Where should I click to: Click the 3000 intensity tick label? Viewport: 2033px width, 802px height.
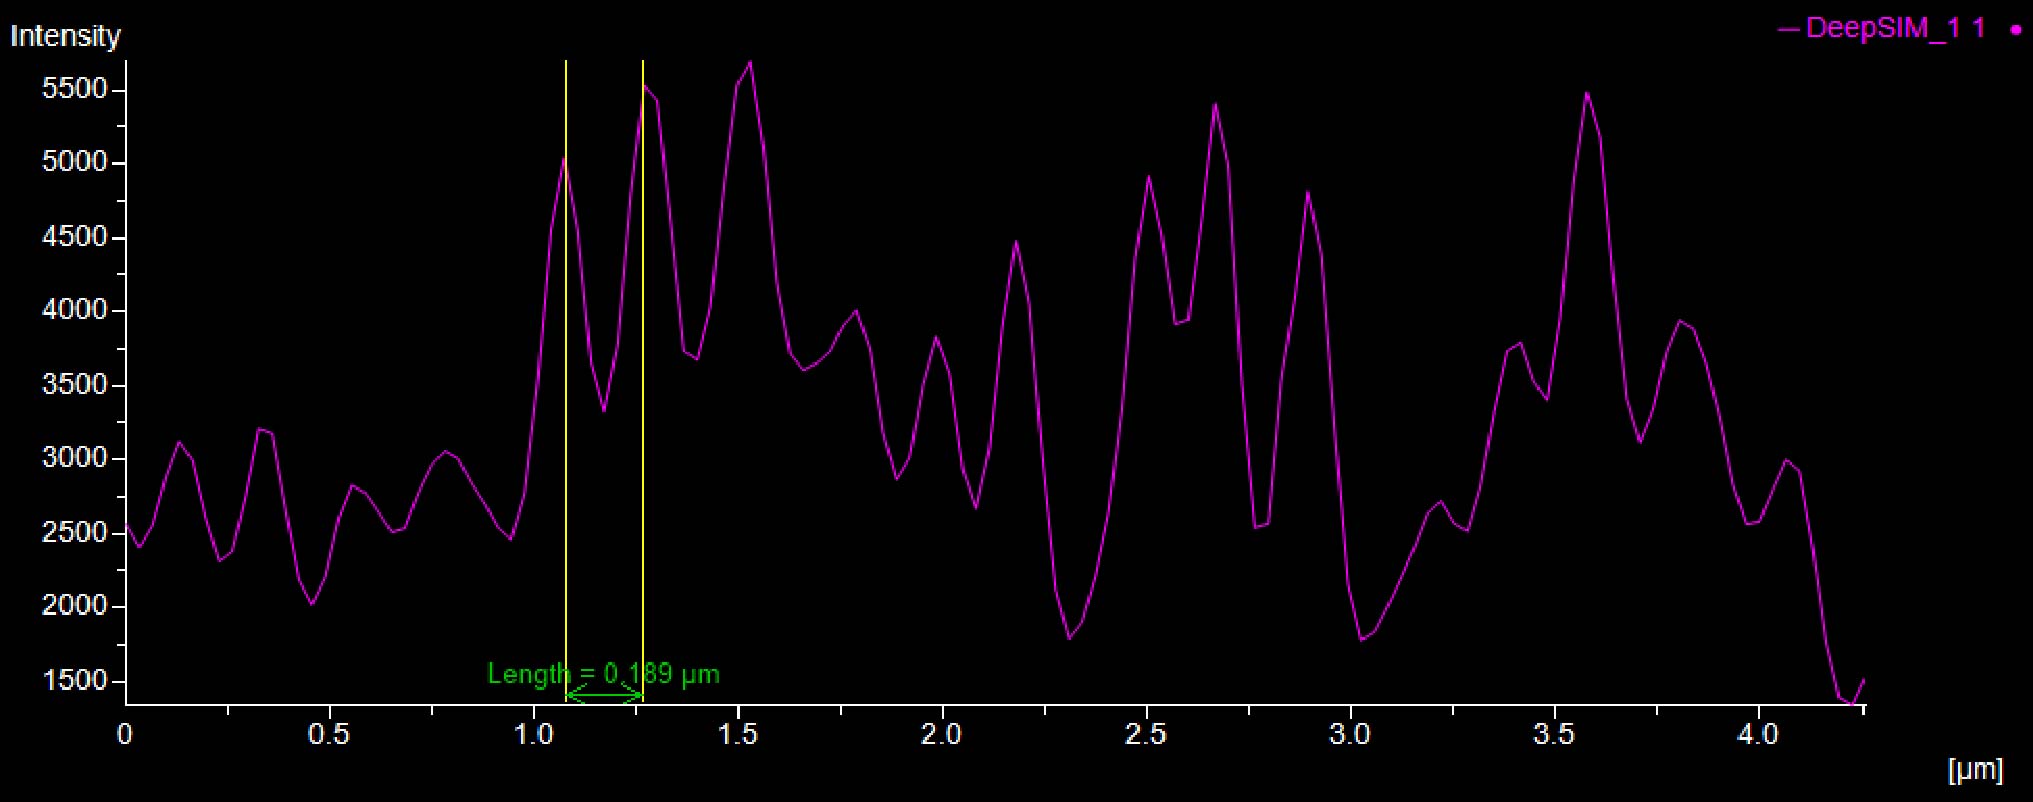(74, 458)
